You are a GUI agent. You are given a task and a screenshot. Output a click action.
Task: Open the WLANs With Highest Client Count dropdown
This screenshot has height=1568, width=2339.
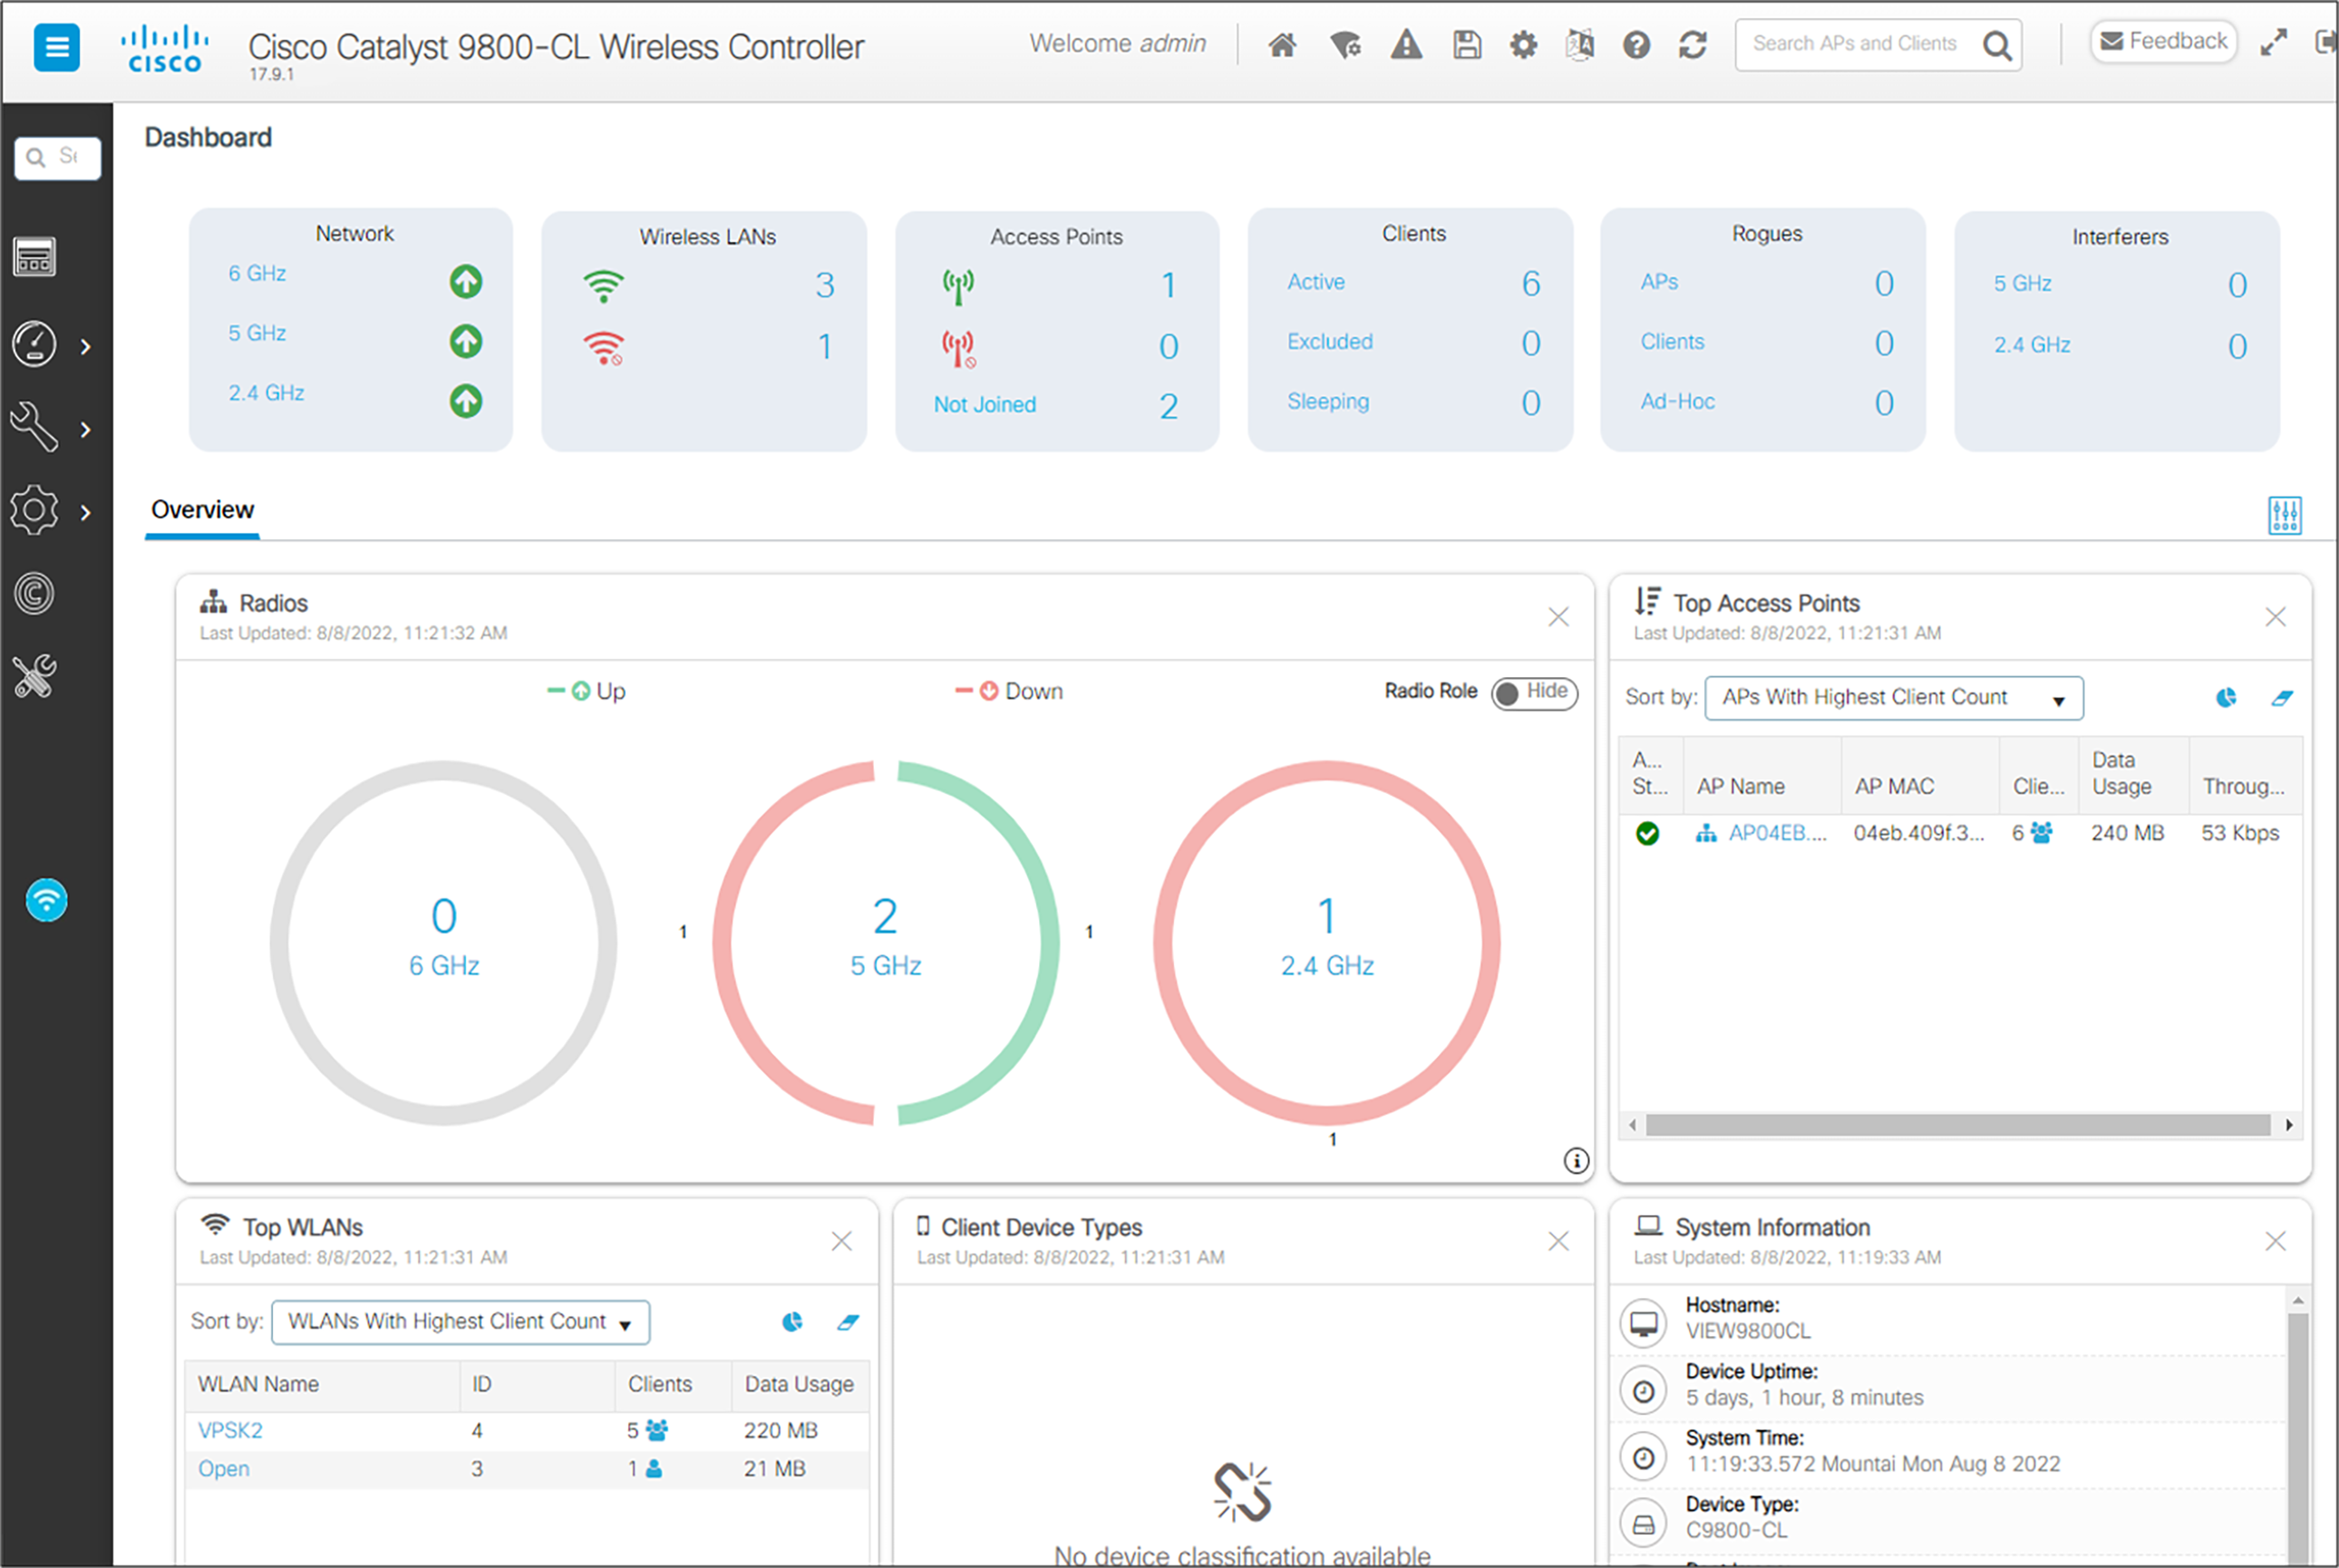pyautogui.click(x=460, y=1322)
